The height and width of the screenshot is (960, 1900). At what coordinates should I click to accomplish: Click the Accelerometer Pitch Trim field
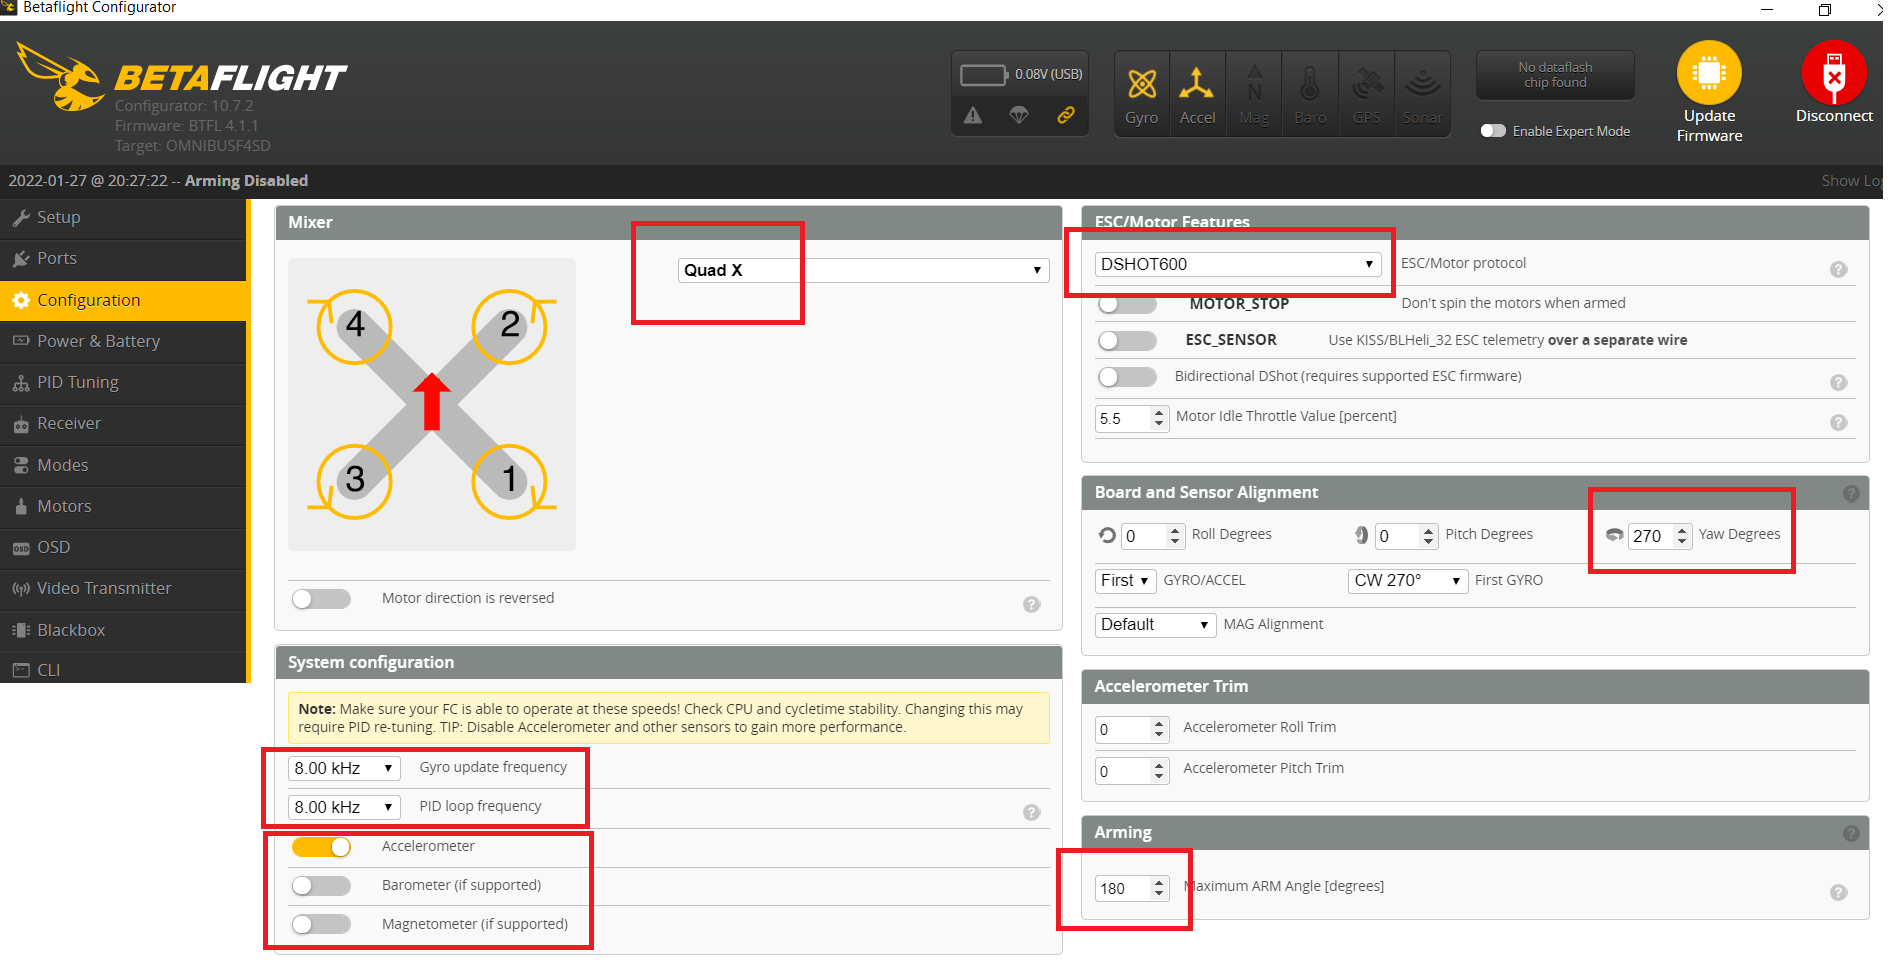pos(1131,771)
